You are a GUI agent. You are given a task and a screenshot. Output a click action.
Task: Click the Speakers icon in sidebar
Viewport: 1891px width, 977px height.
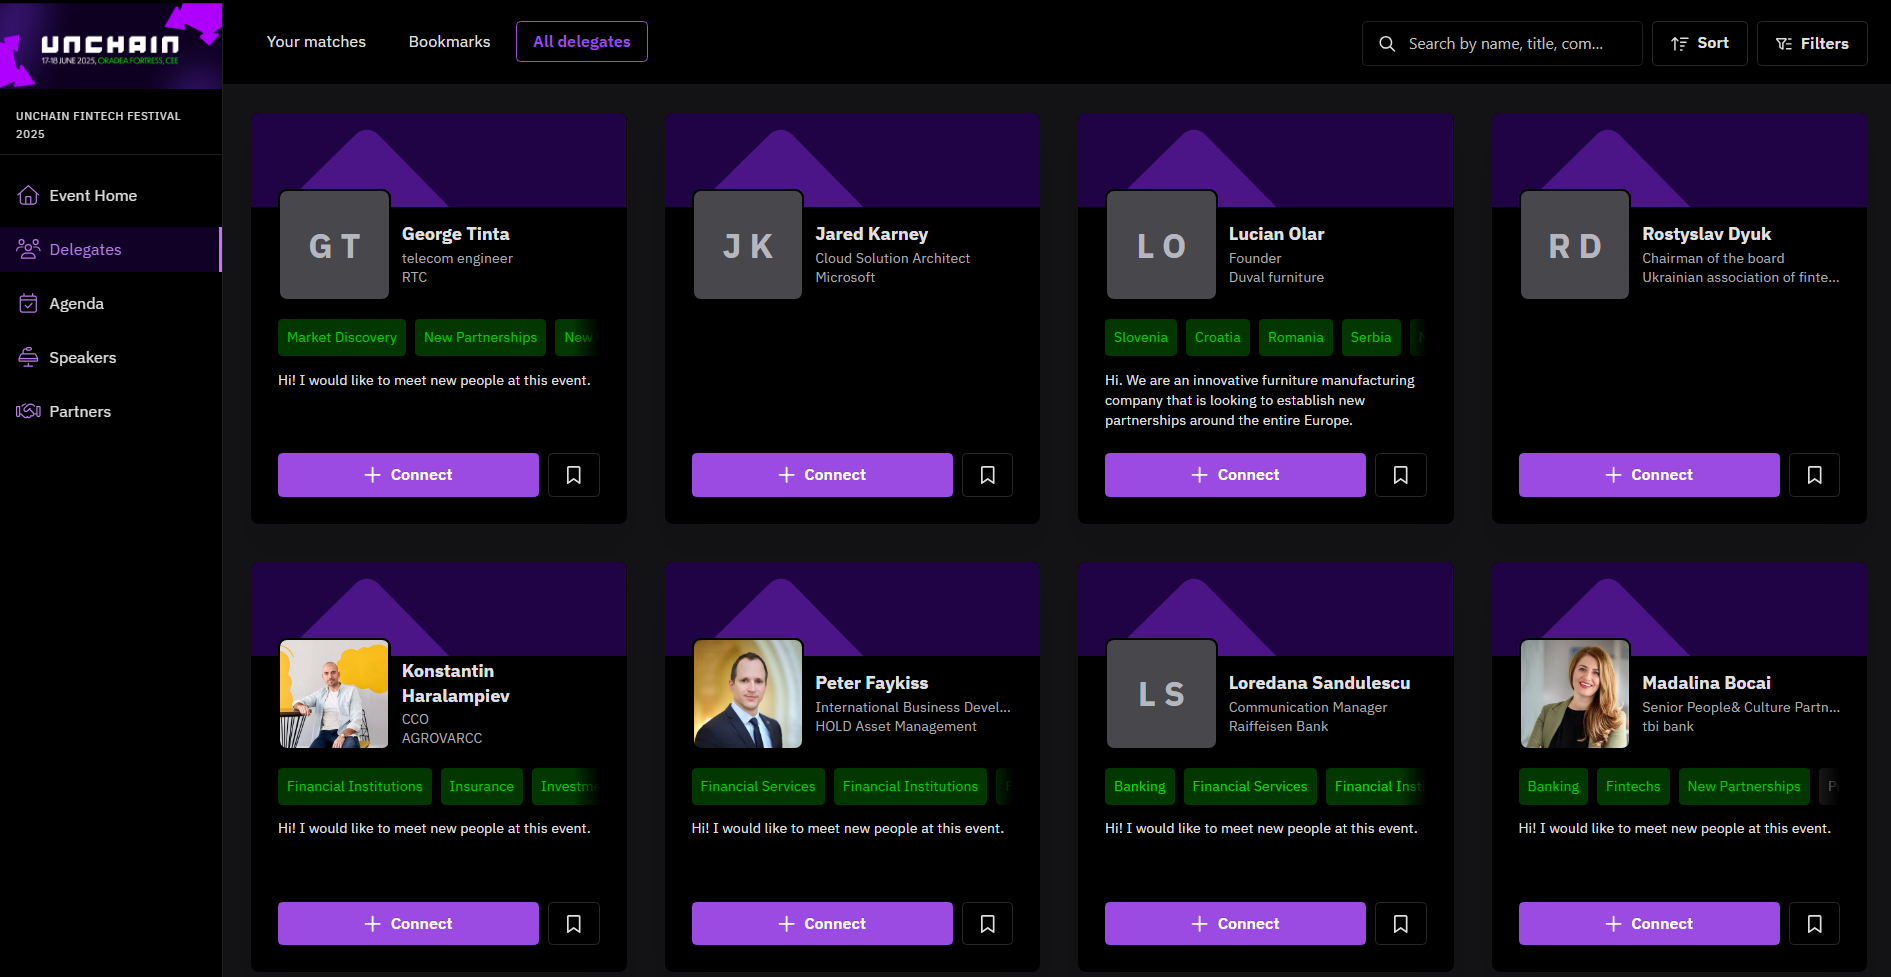tap(28, 357)
